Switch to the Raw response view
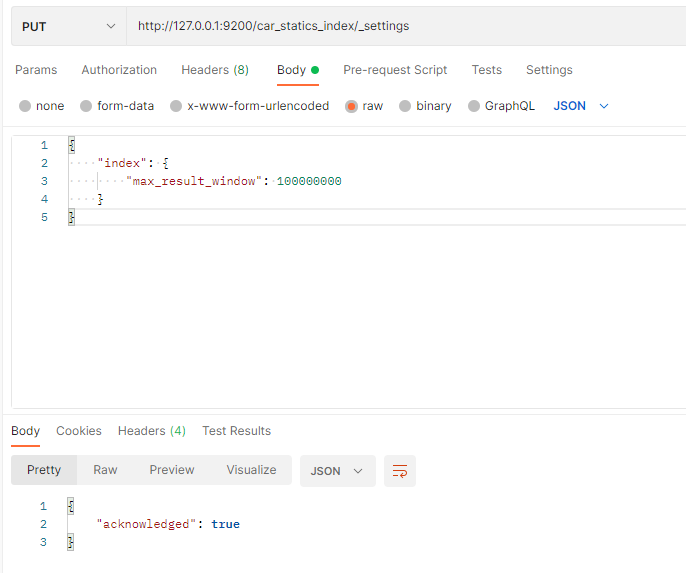 click(105, 470)
